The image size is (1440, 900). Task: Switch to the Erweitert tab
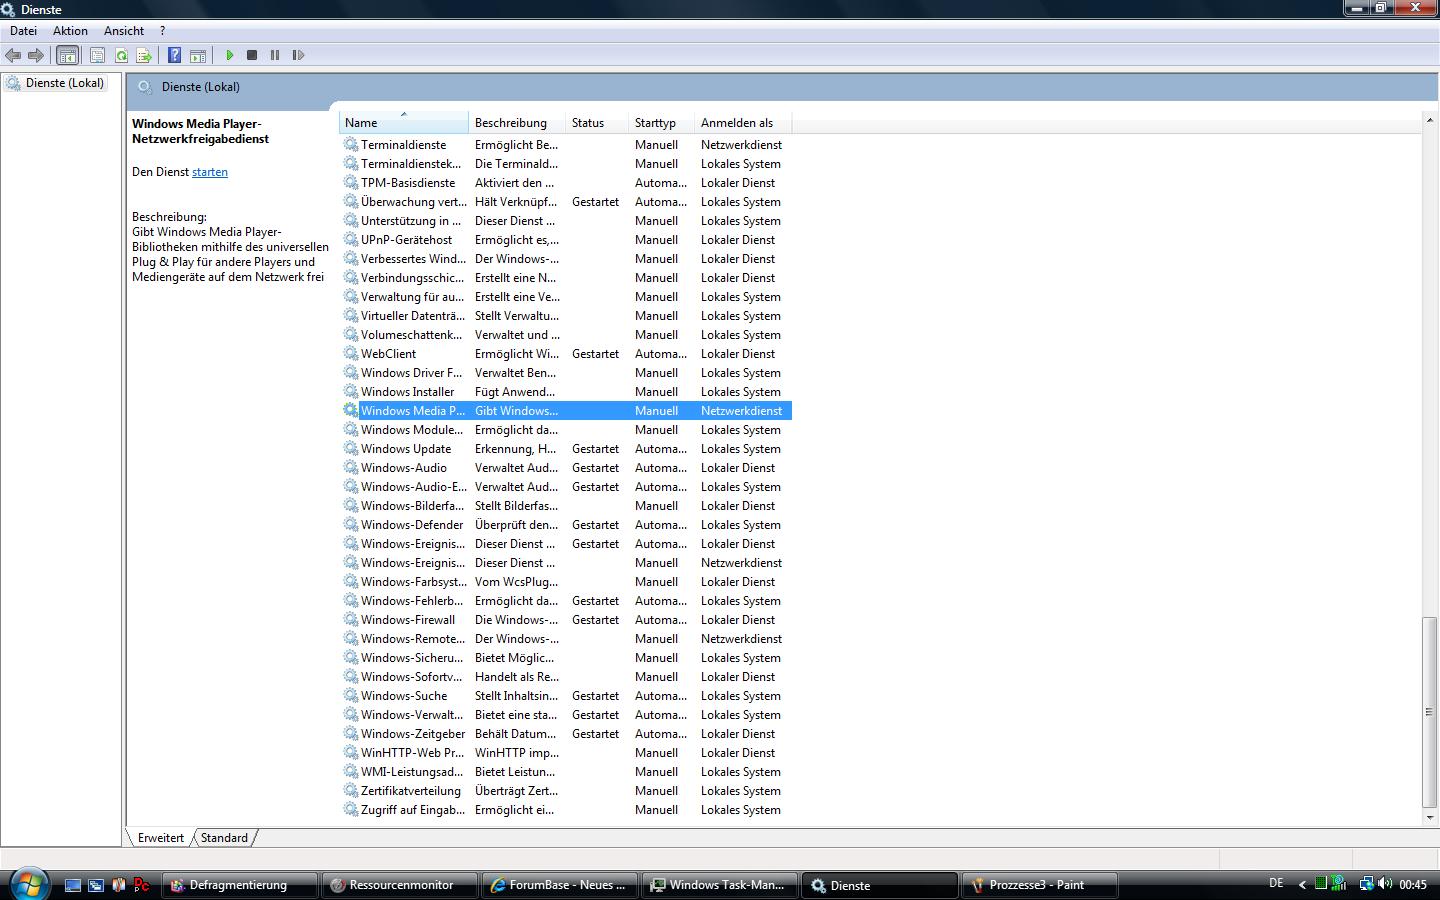(x=161, y=838)
